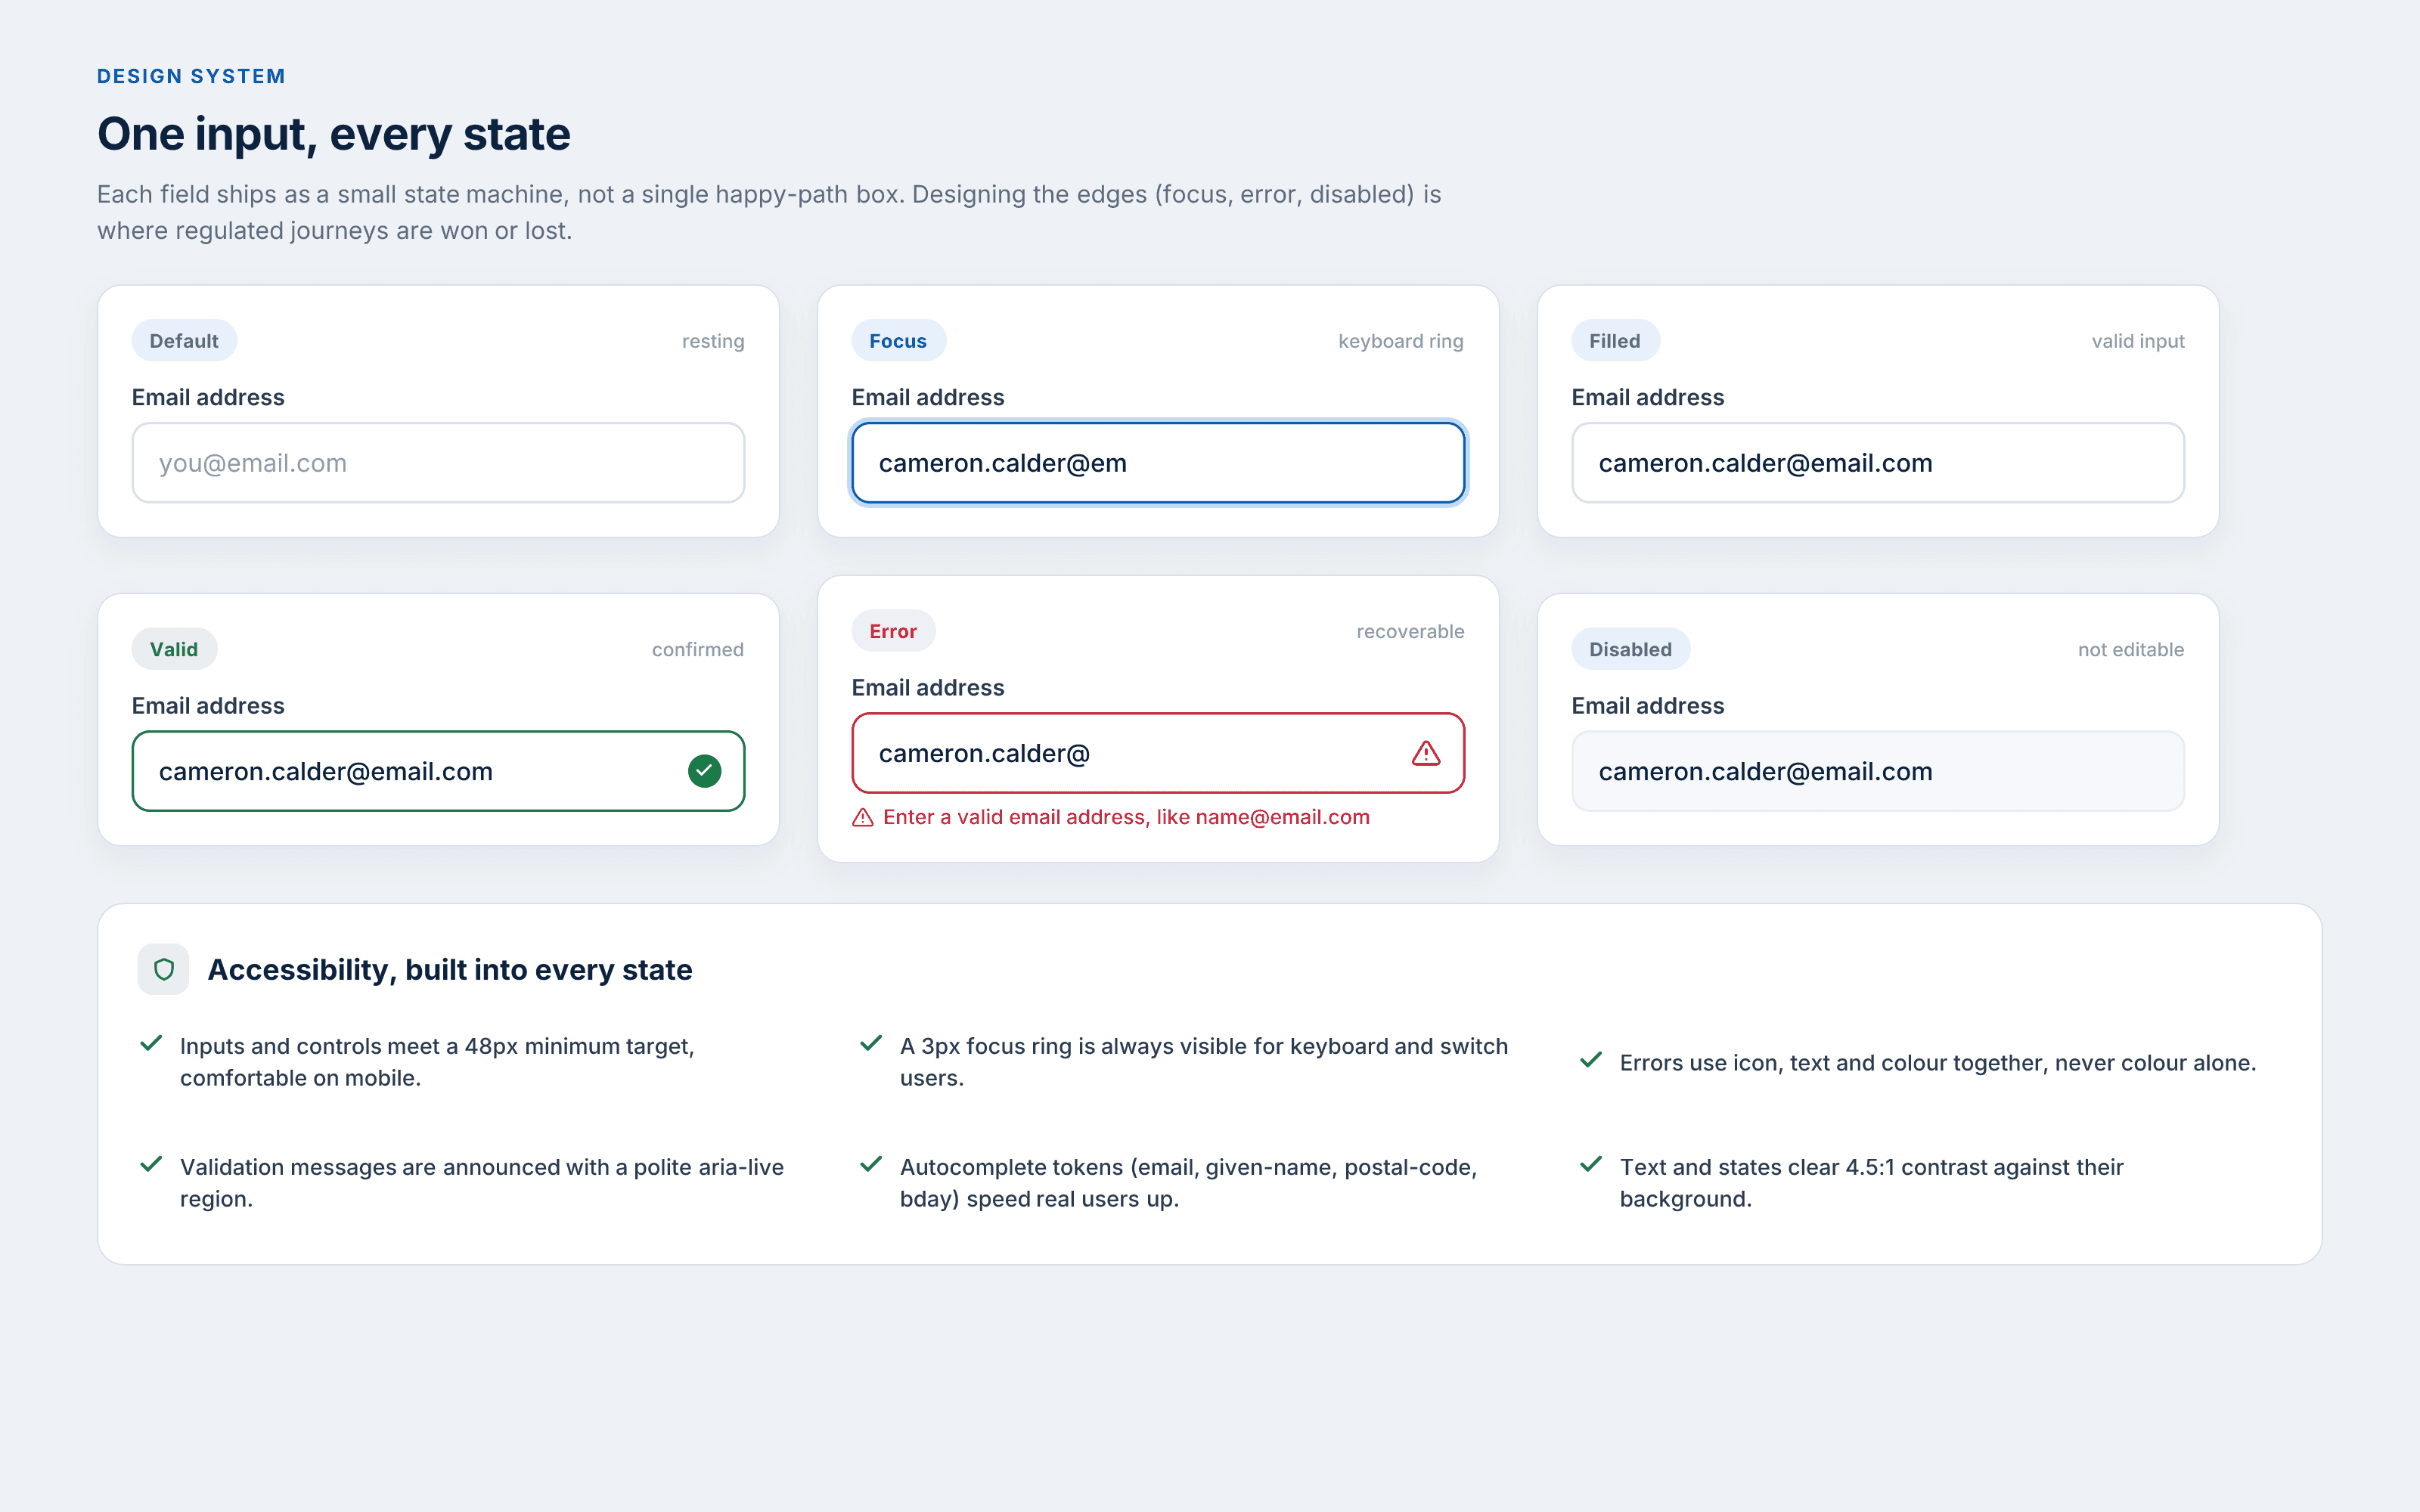2420x1512 pixels.
Task: Click the Focus state badge
Action: point(898,341)
